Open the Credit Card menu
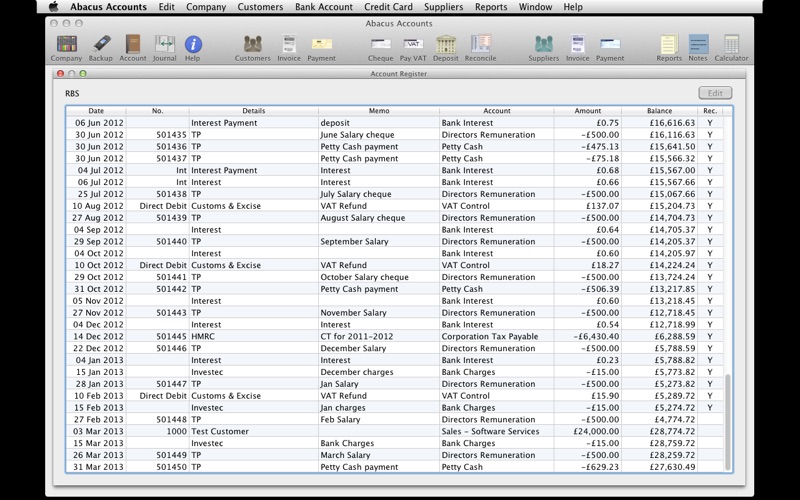Image resolution: width=800 pixels, height=500 pixels. tap(388, 7)
